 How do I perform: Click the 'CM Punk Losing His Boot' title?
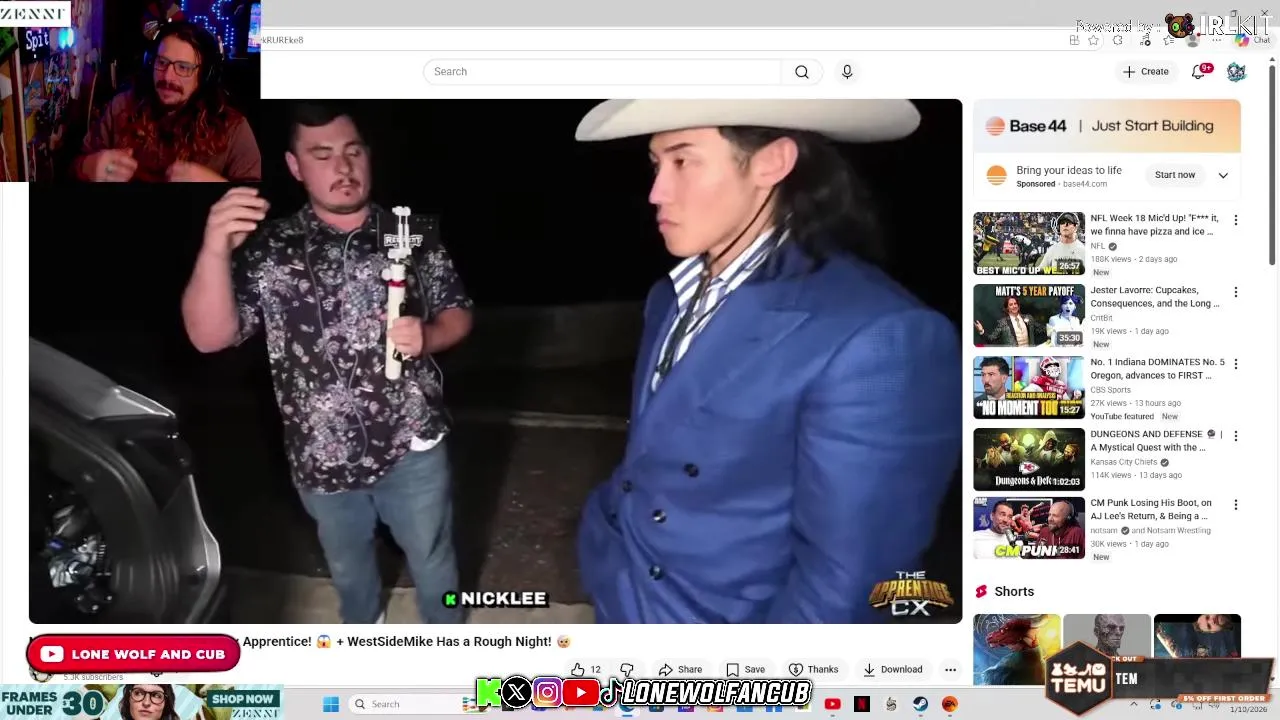[x=1150, y=510]
